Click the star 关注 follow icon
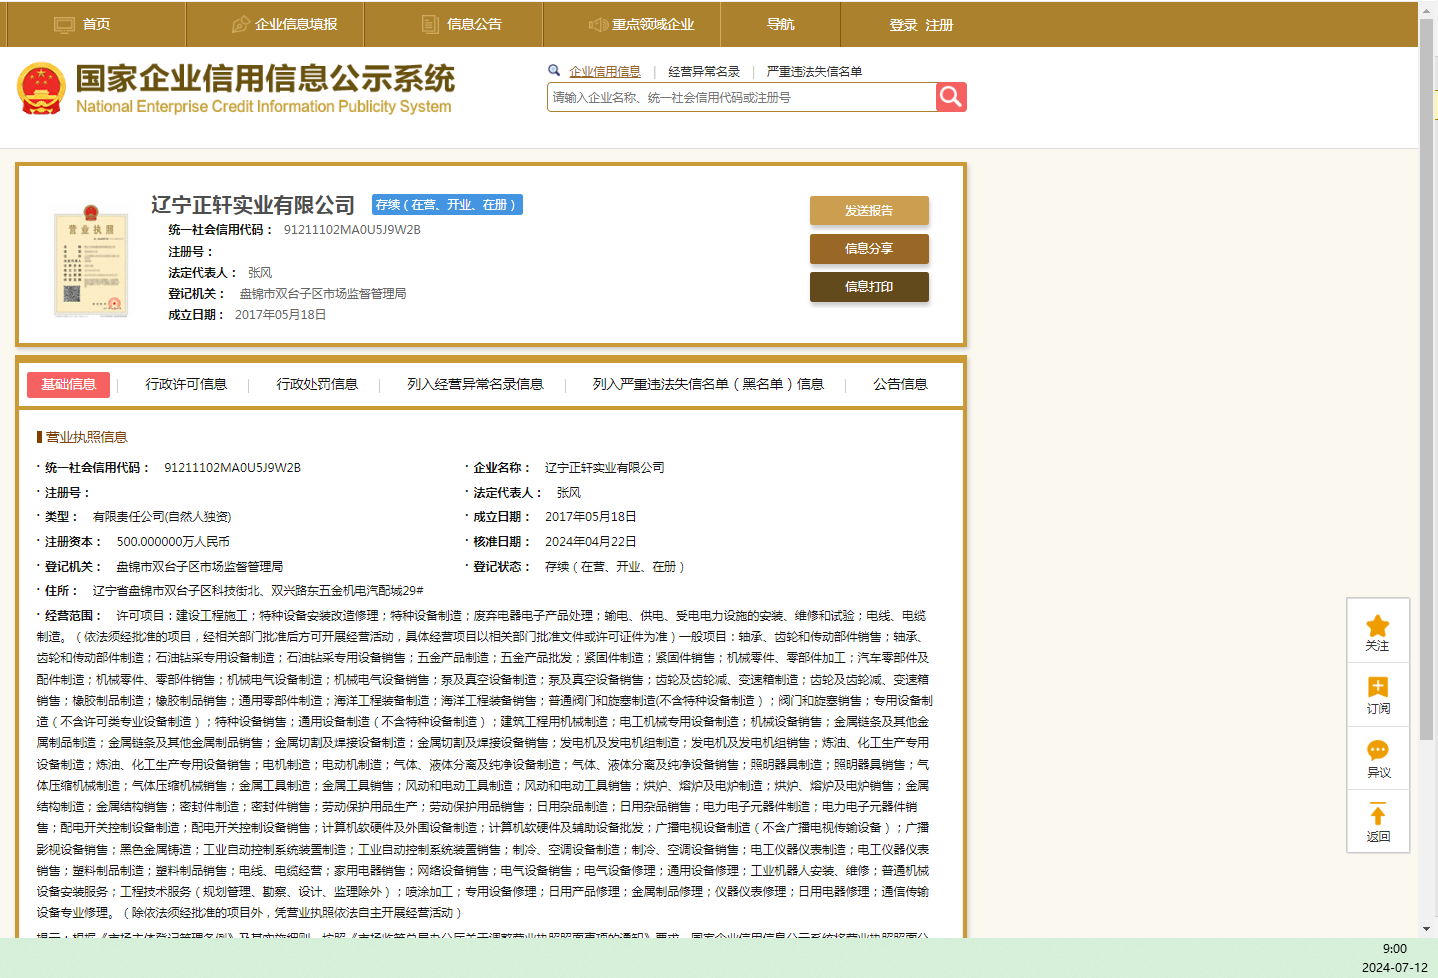The image size is (1438, 978). (x=1377, y=627)
